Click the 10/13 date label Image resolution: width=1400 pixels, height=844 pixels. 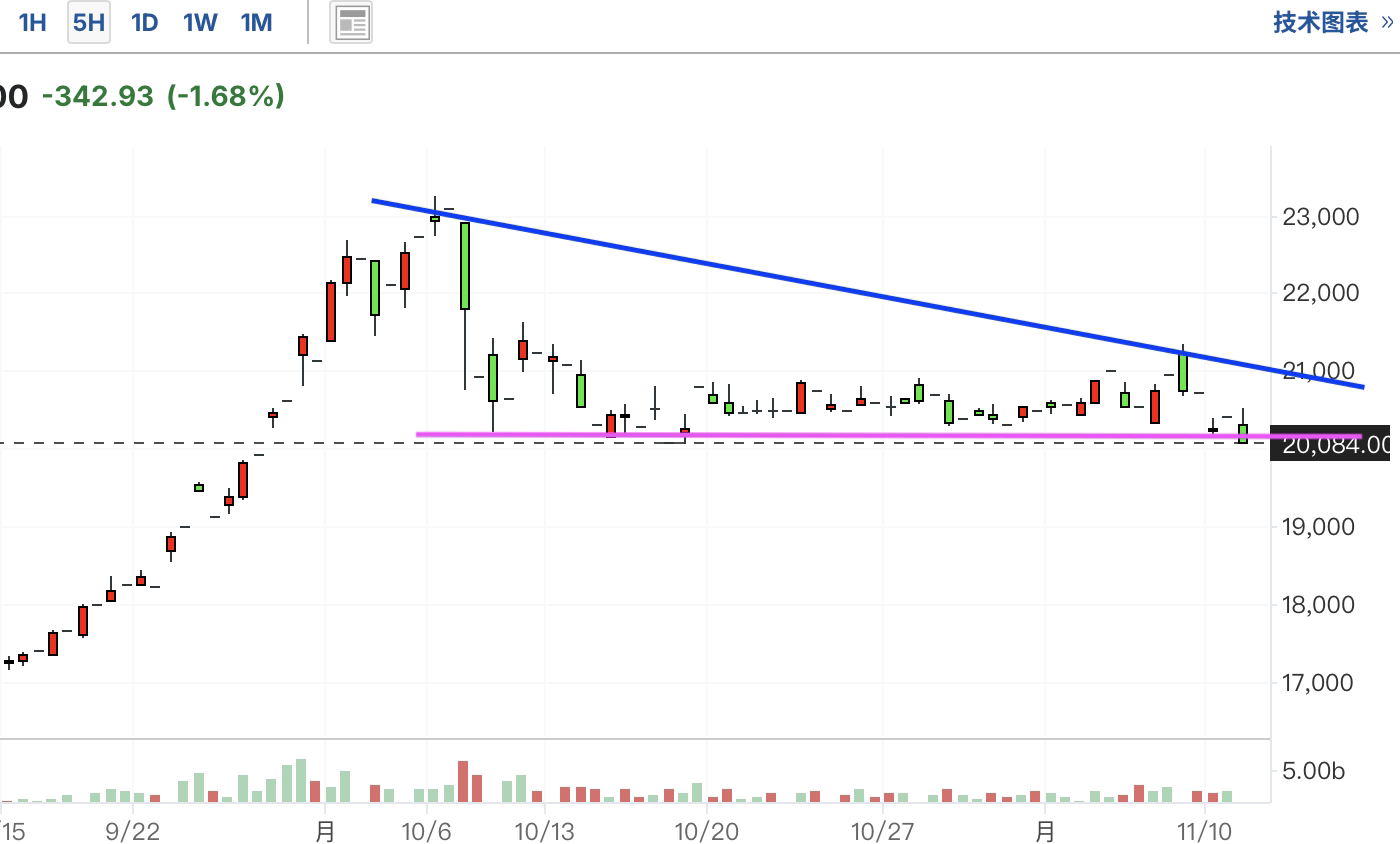[545, 831]
